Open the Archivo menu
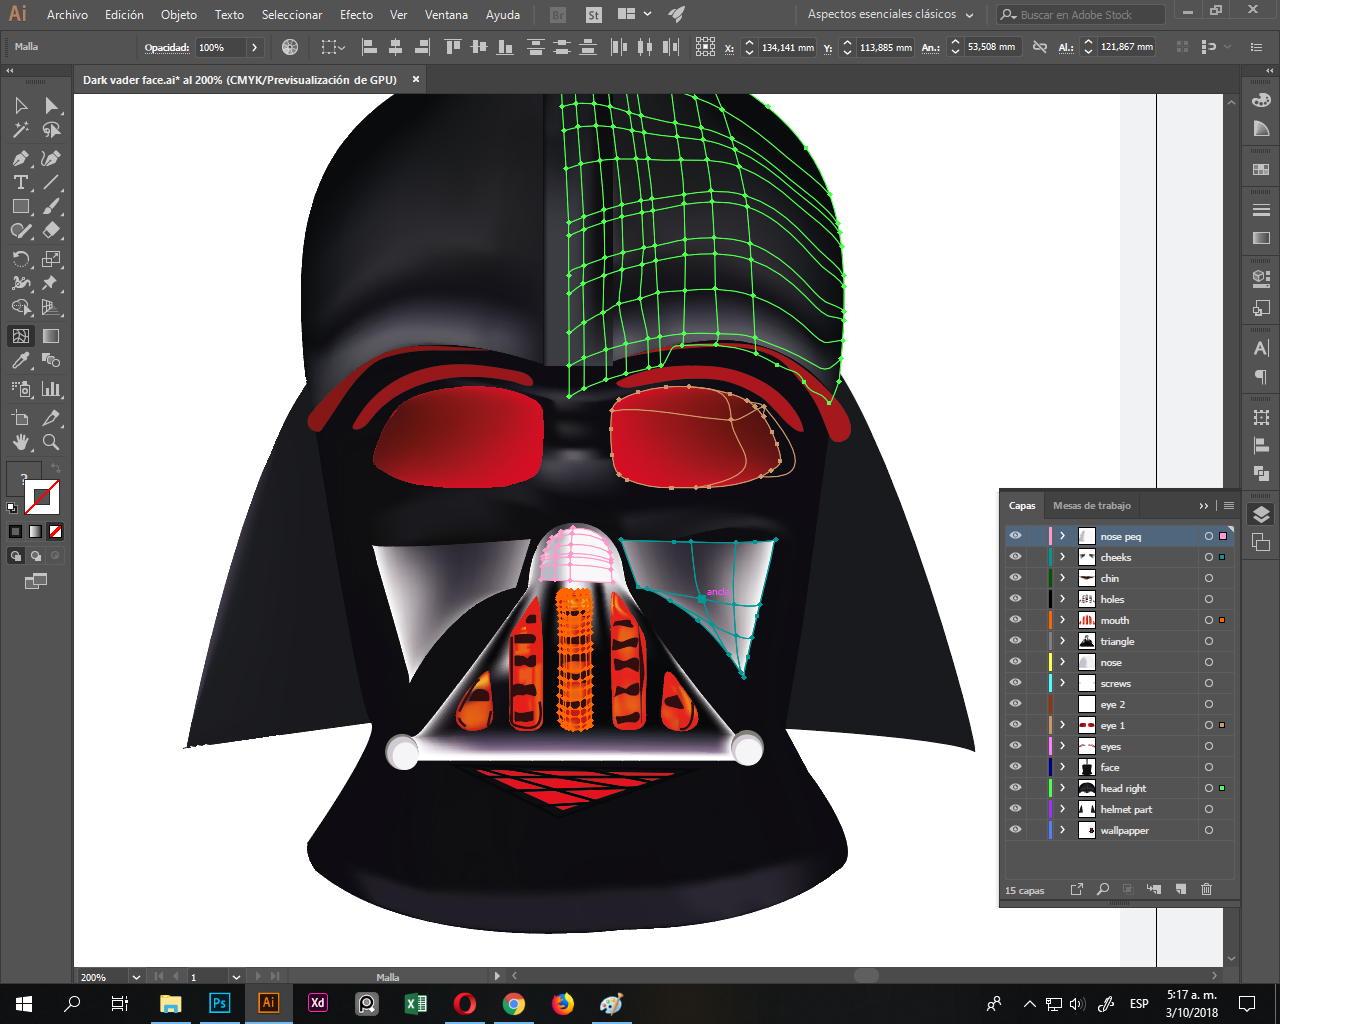This screenshot has width=1348, height=1024. 67,15
